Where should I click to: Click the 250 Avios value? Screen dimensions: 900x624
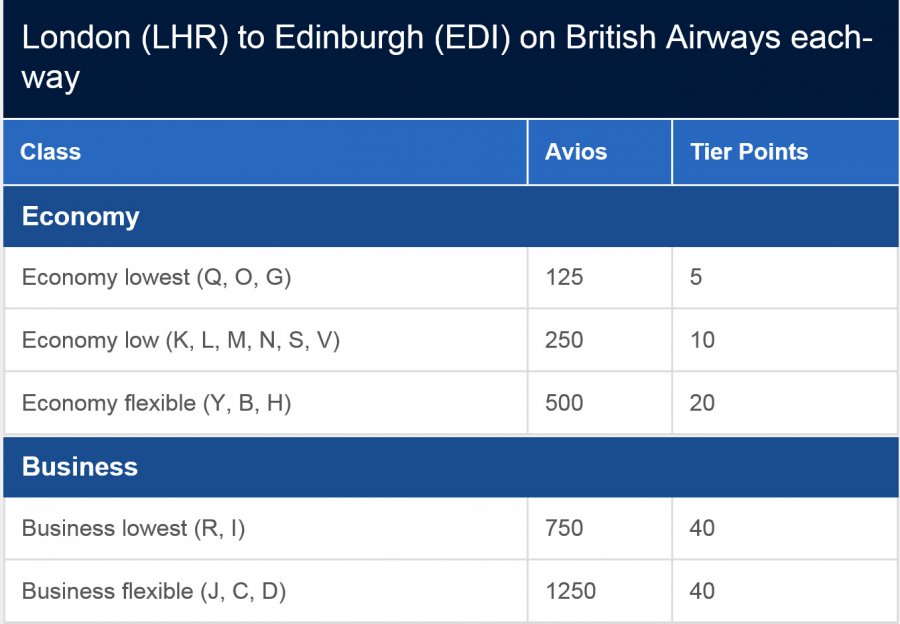click(564, 340)
